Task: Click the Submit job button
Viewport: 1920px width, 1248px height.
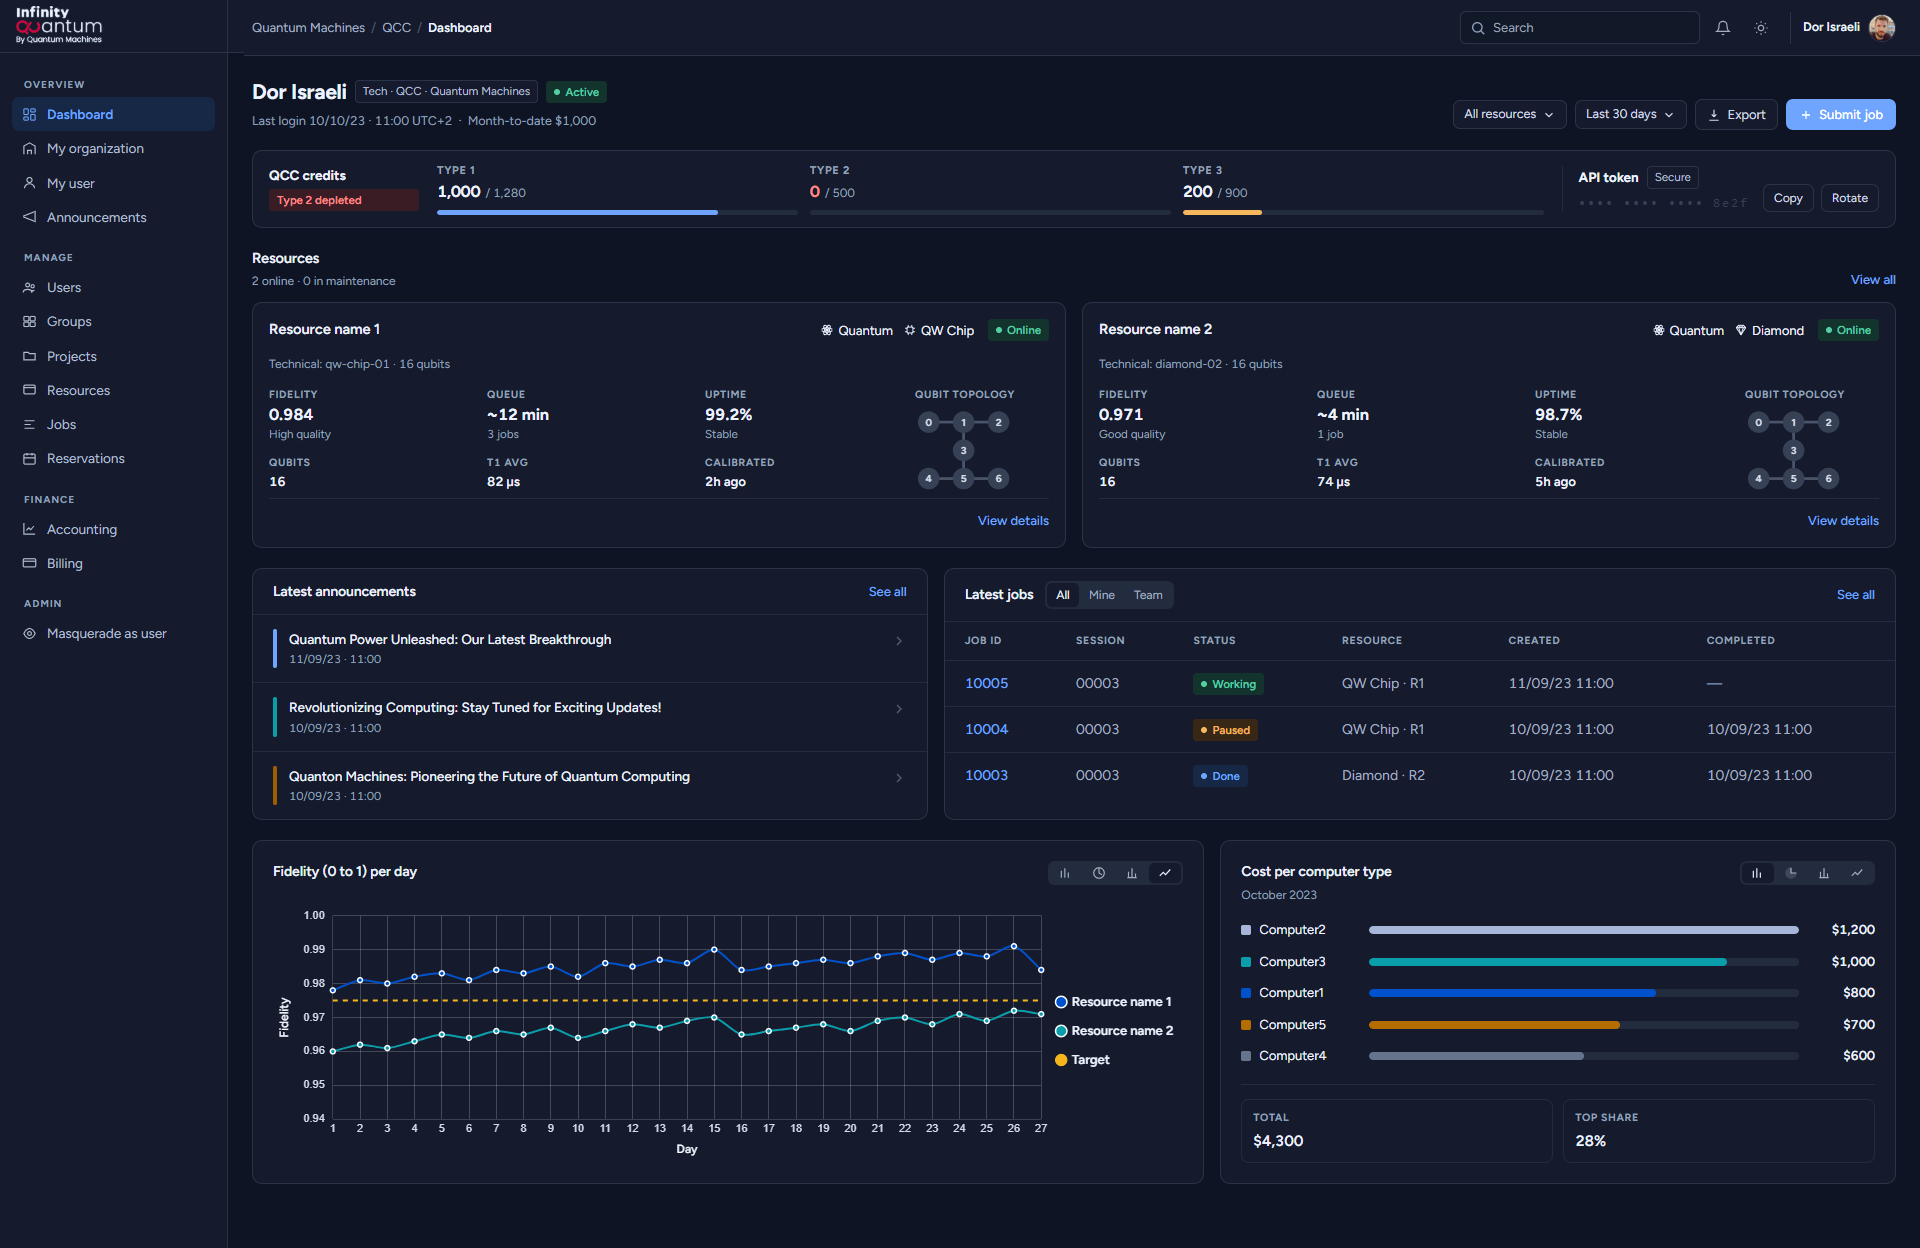Action: [1840, 114]
